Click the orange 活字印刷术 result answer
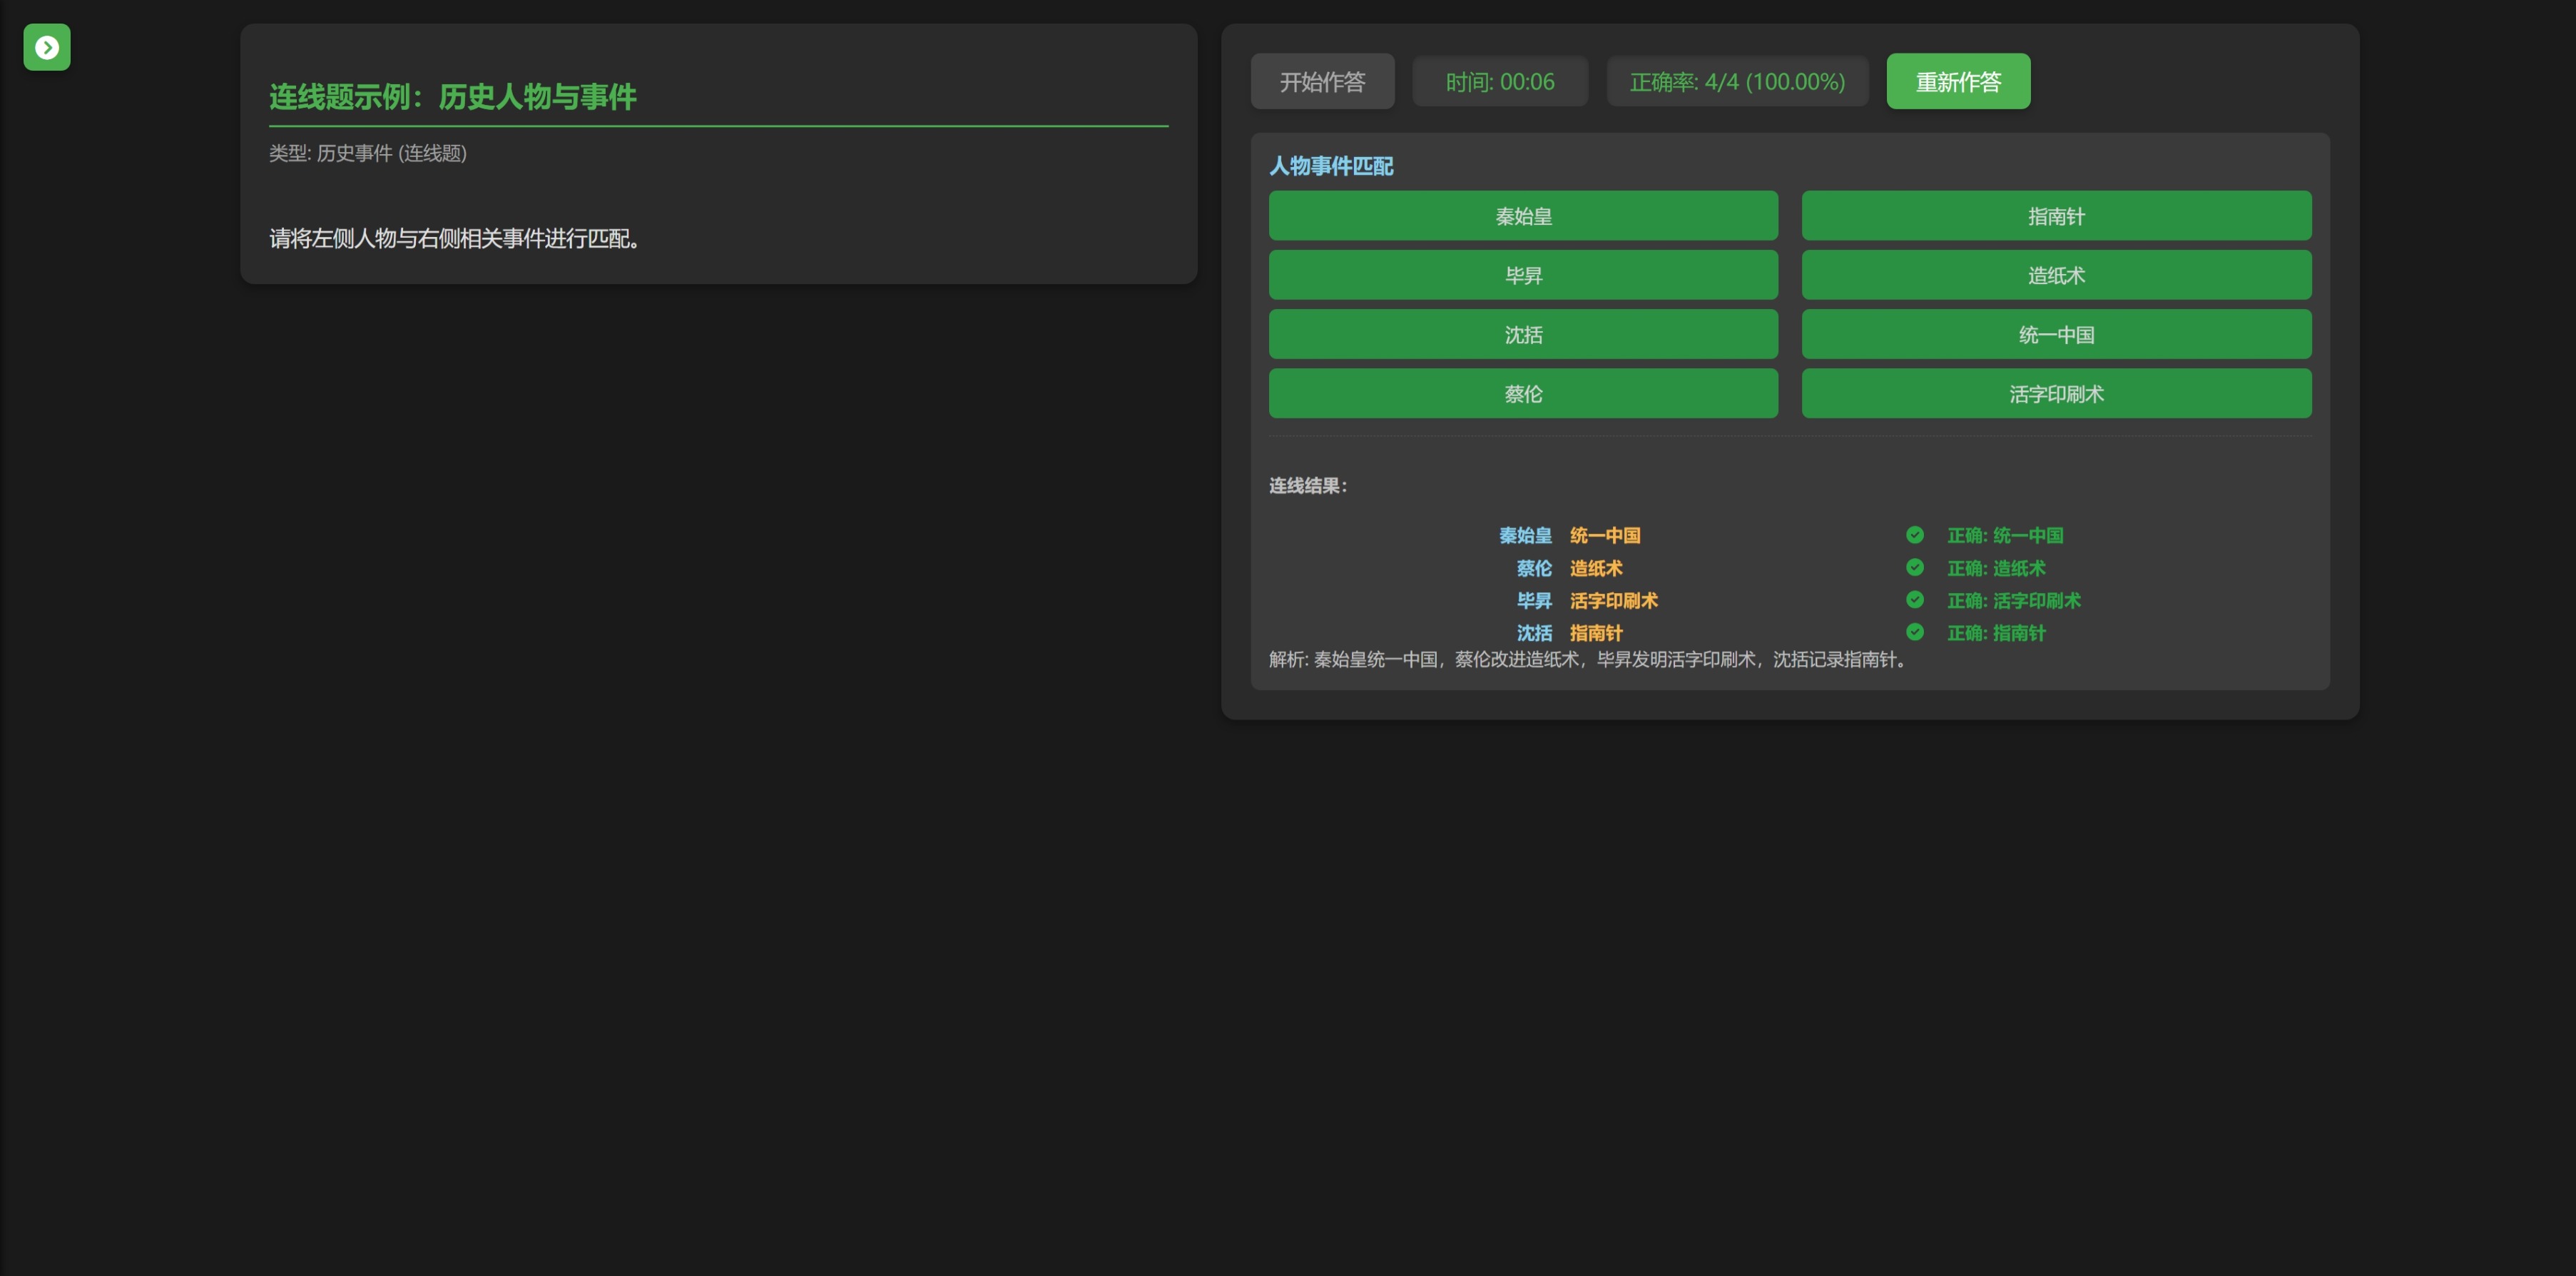The width and height of the screenshot is (2576, 1276). point(1613,601)
